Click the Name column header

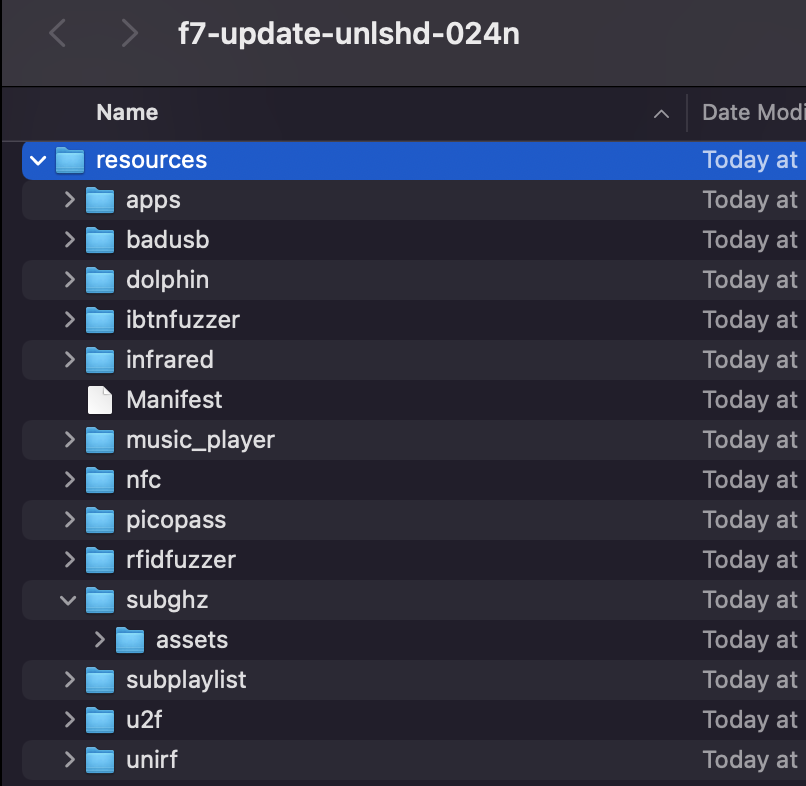click(x=127, y=112)
